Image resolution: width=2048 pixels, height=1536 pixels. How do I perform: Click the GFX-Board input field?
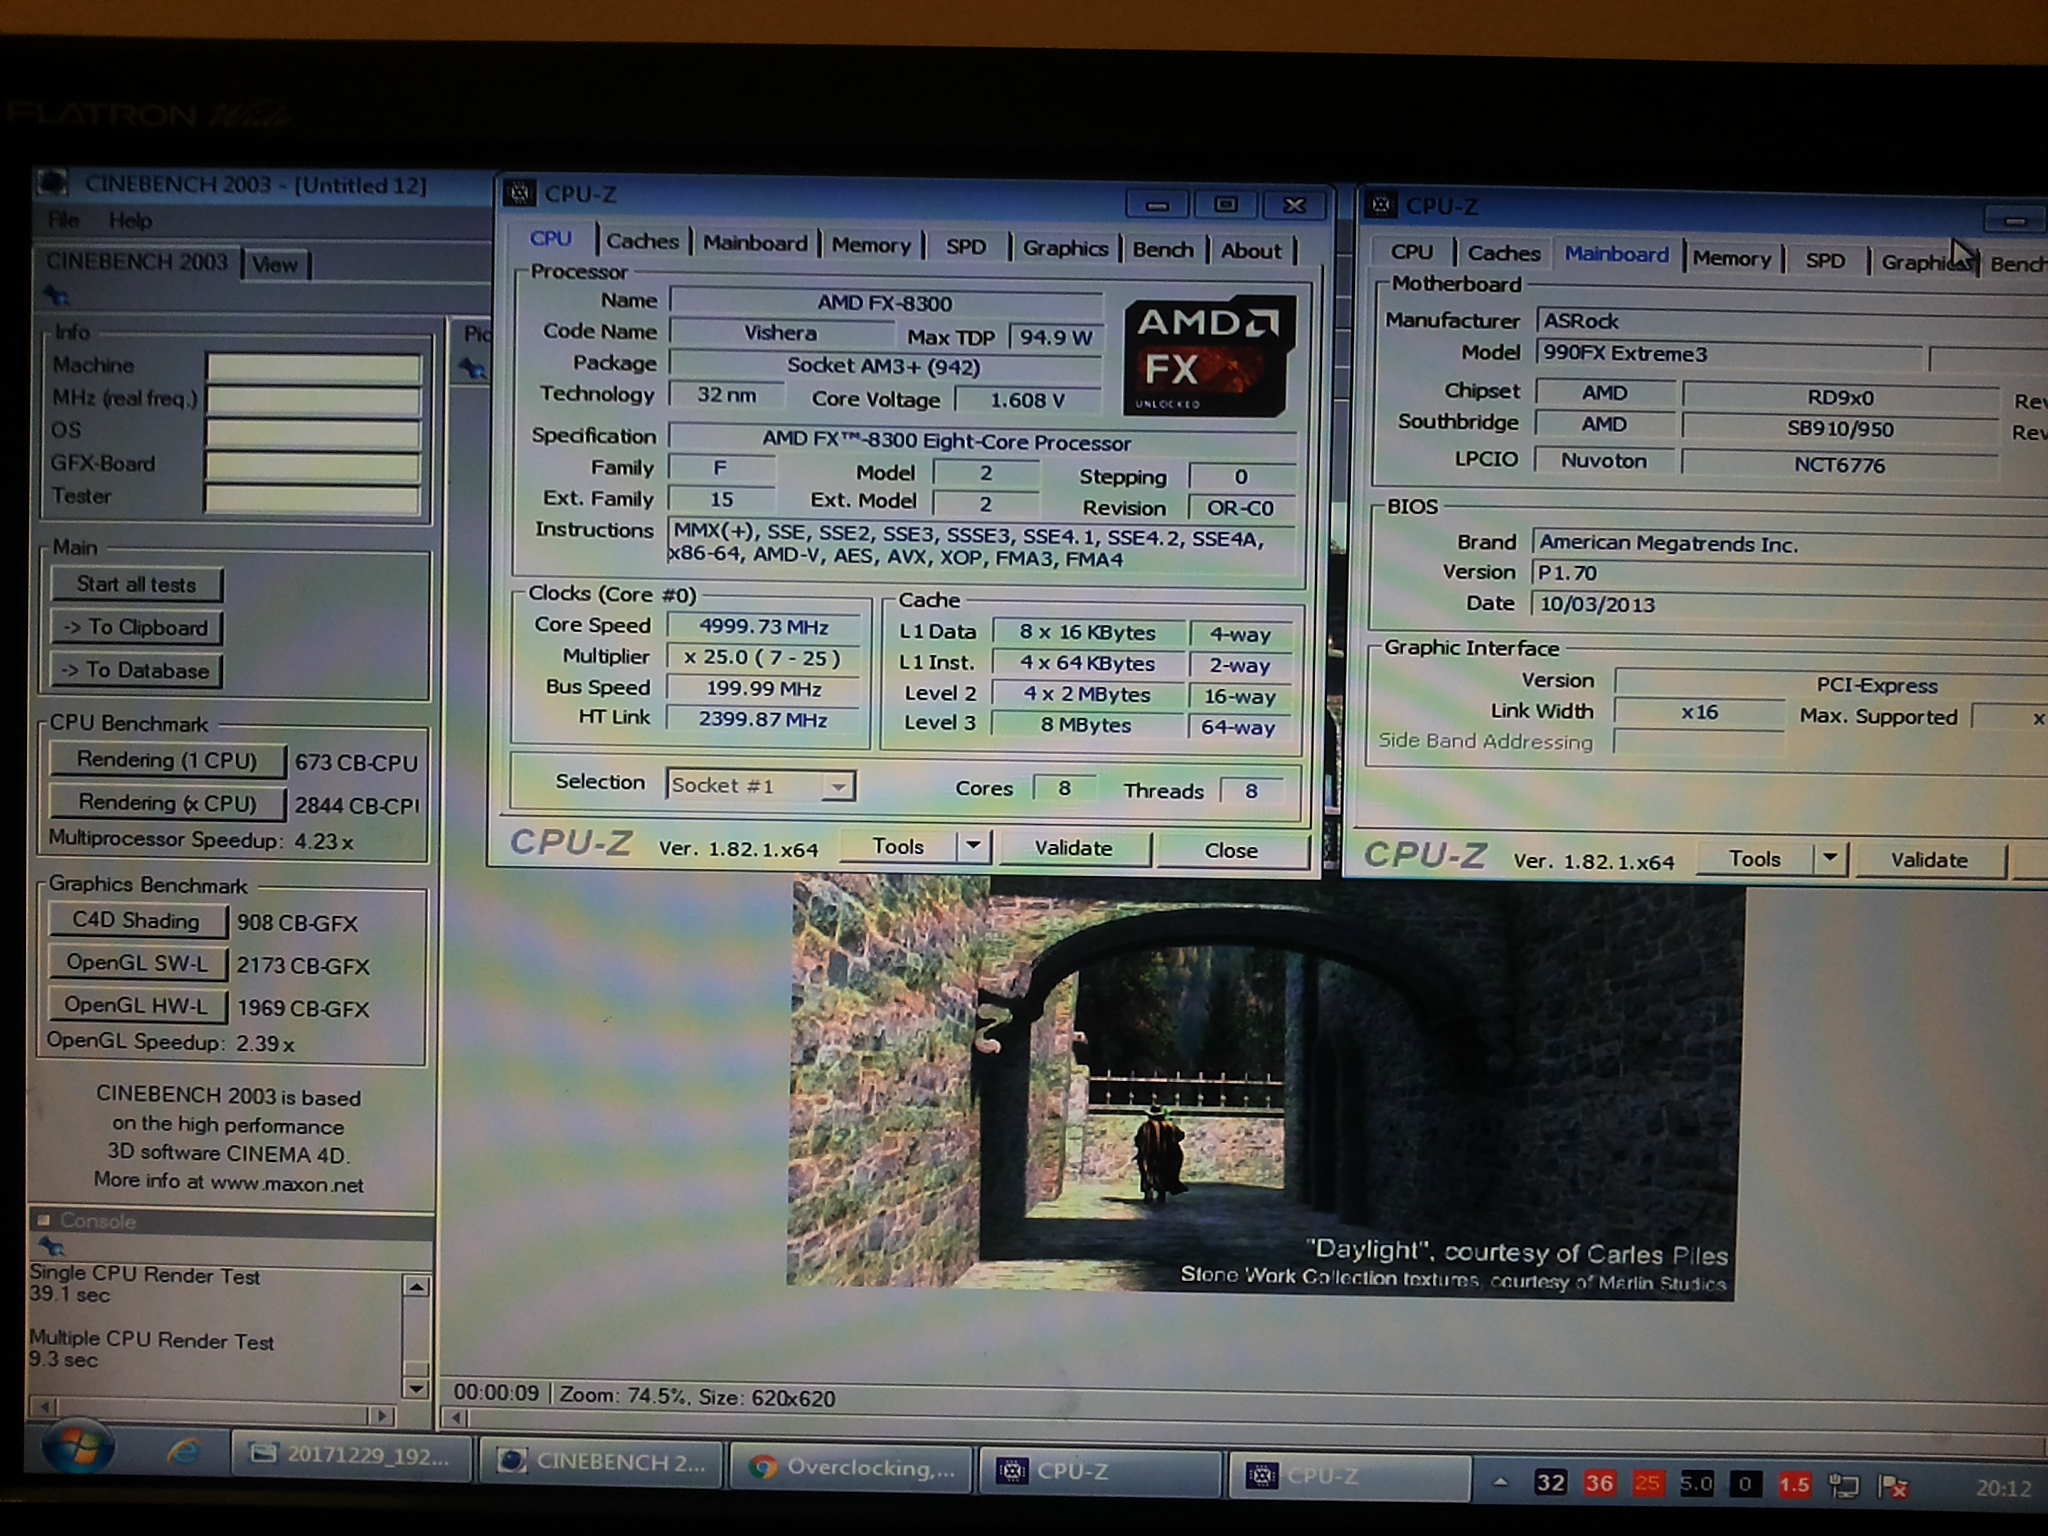point(313,466)
